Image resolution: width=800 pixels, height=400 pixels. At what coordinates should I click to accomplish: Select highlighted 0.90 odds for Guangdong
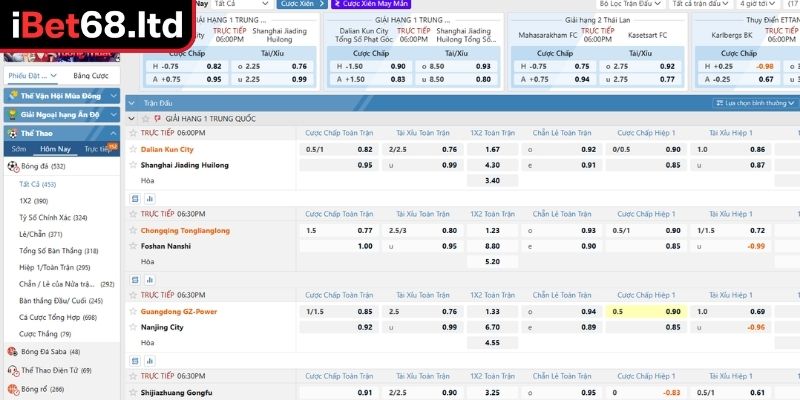click(673, 311)
